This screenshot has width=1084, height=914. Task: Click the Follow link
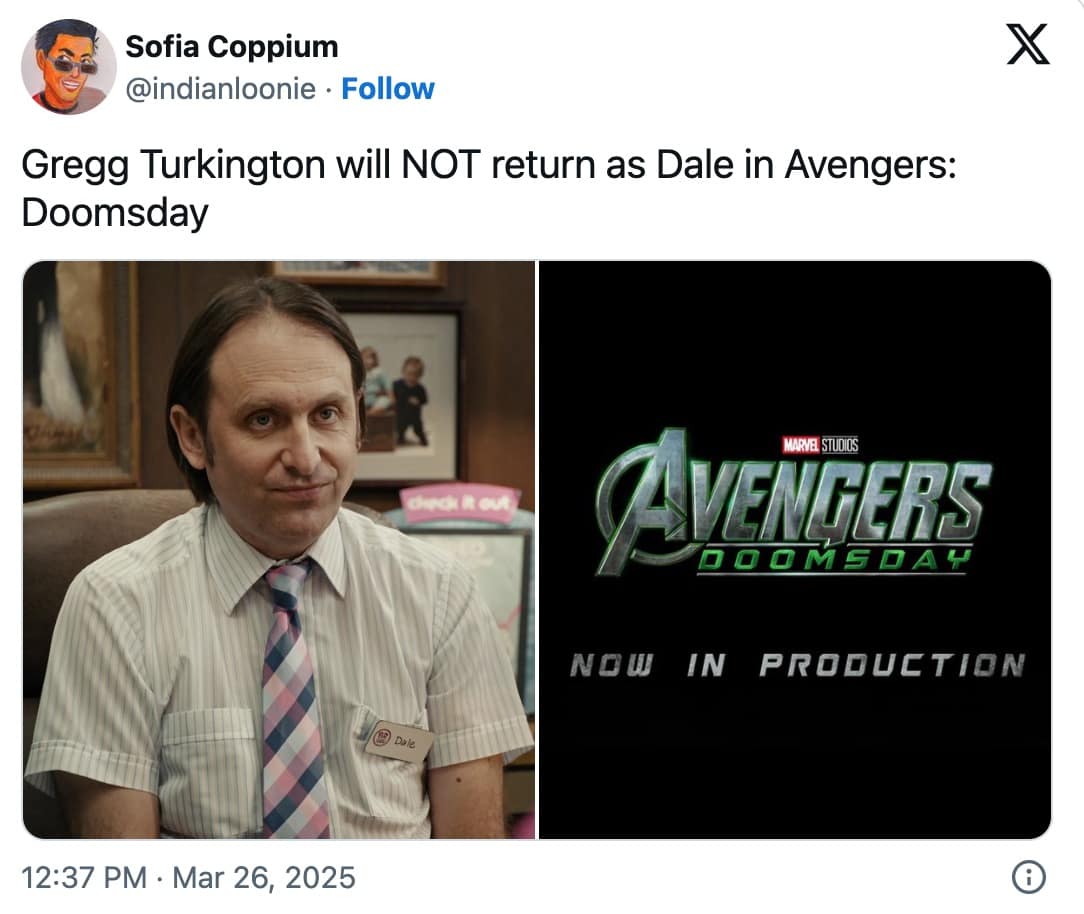coord(386,89)
